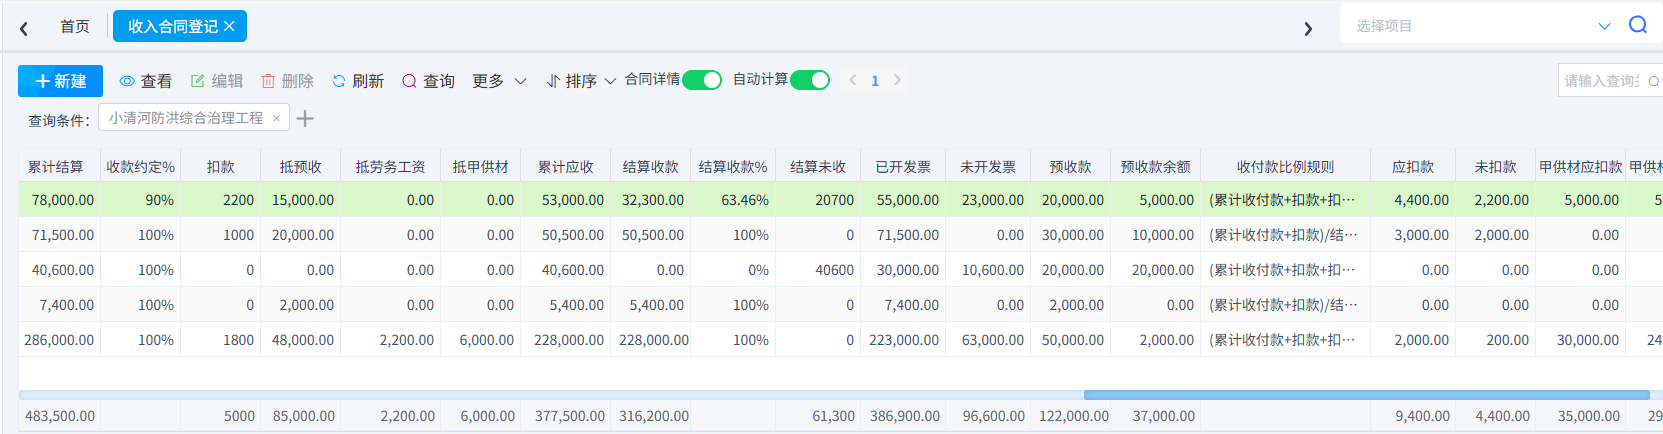Screen dimensions: 1663x434
Task: Click the 编辑 toolbar button
Action: (217, 81)
